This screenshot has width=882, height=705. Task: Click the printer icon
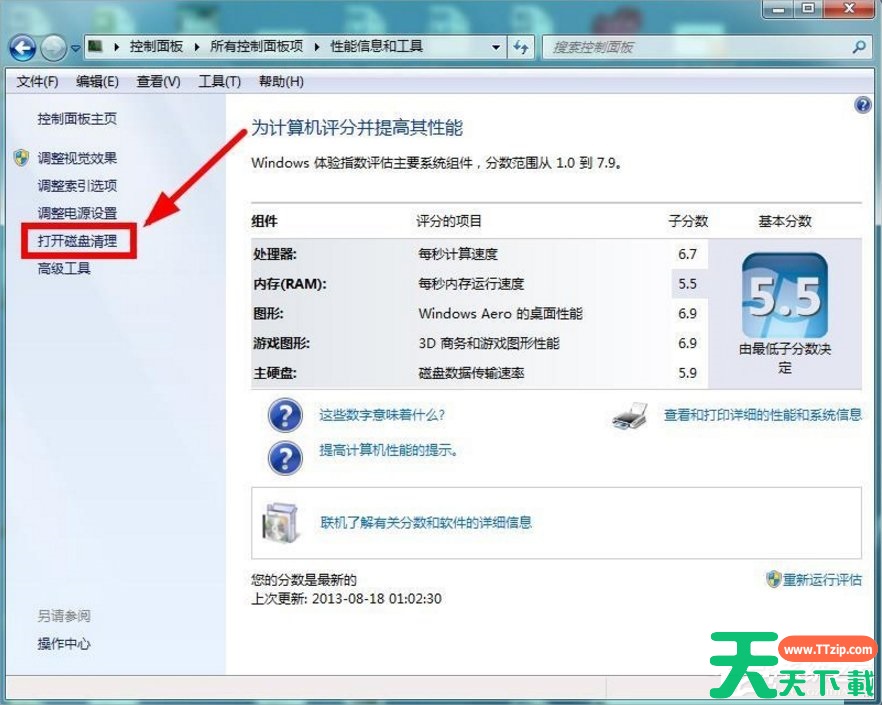(630, 416)
